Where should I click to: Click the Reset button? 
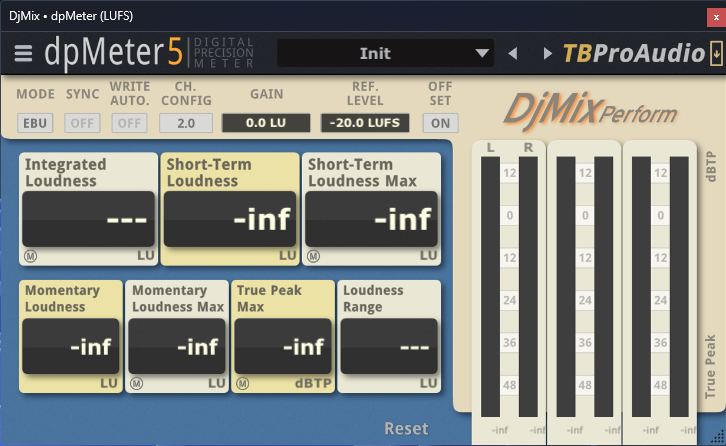coord(407,428)
